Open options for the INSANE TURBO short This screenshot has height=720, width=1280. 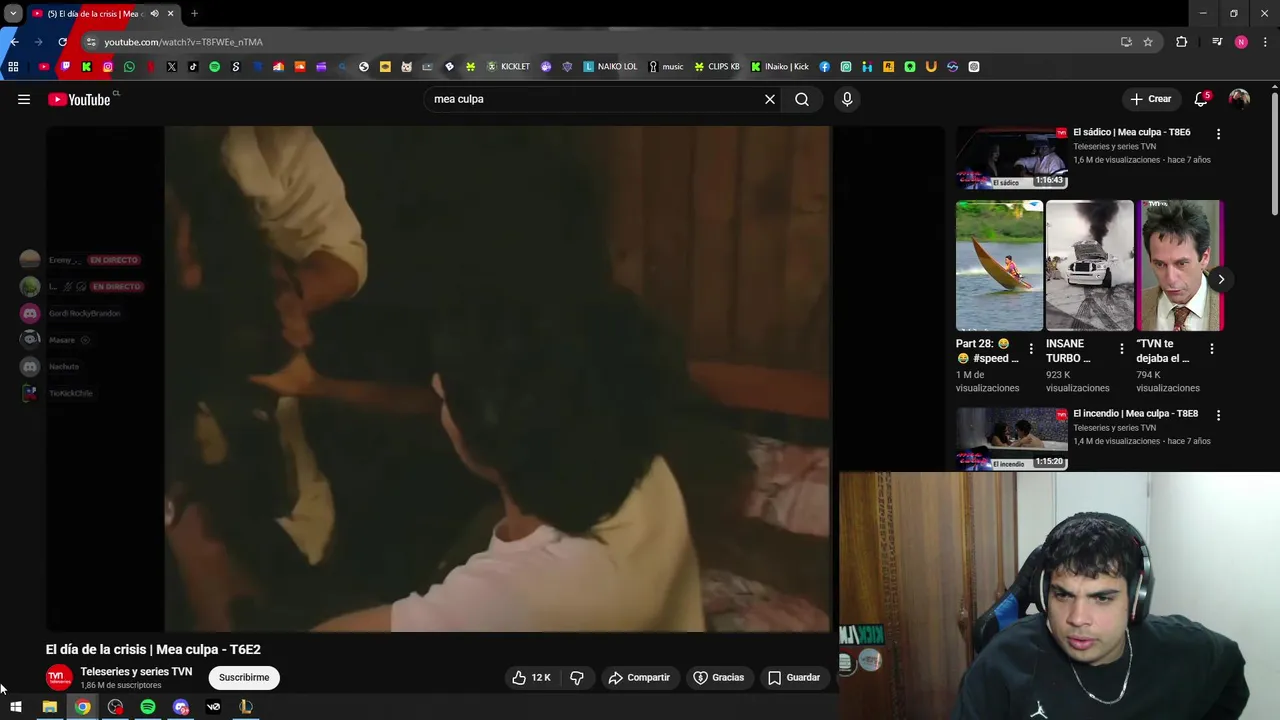1121,349
